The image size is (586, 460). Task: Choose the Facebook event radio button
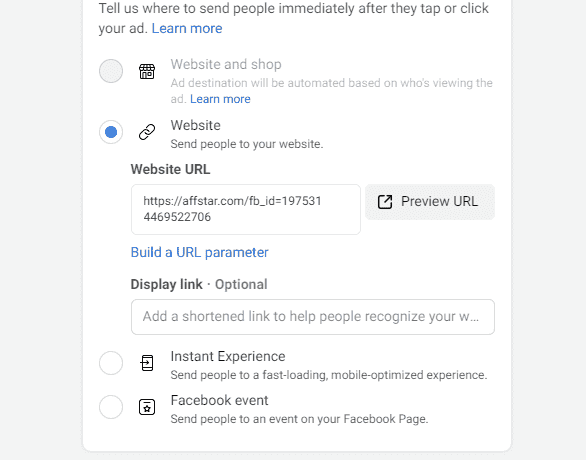click(111, 407)
